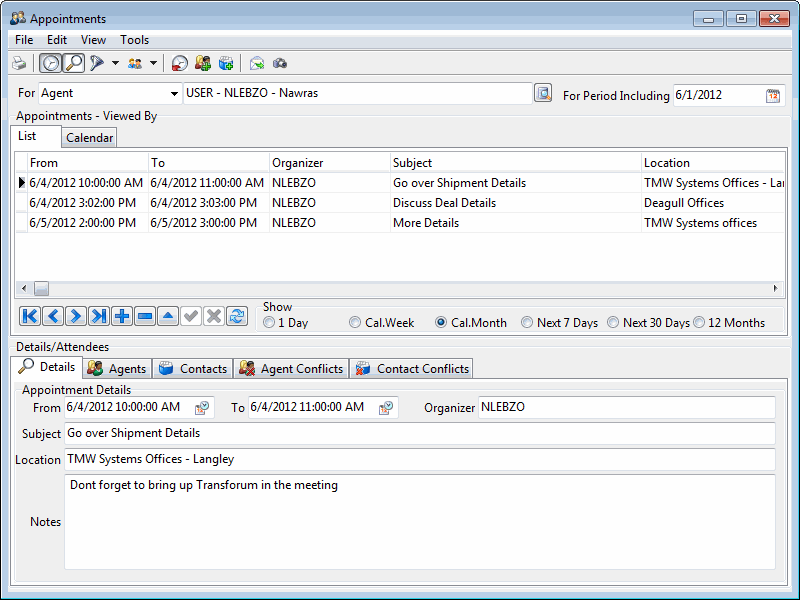Screen dimensions: 800x600
Task: Click the camera icon in the toolbar
Action: point(281,63)
